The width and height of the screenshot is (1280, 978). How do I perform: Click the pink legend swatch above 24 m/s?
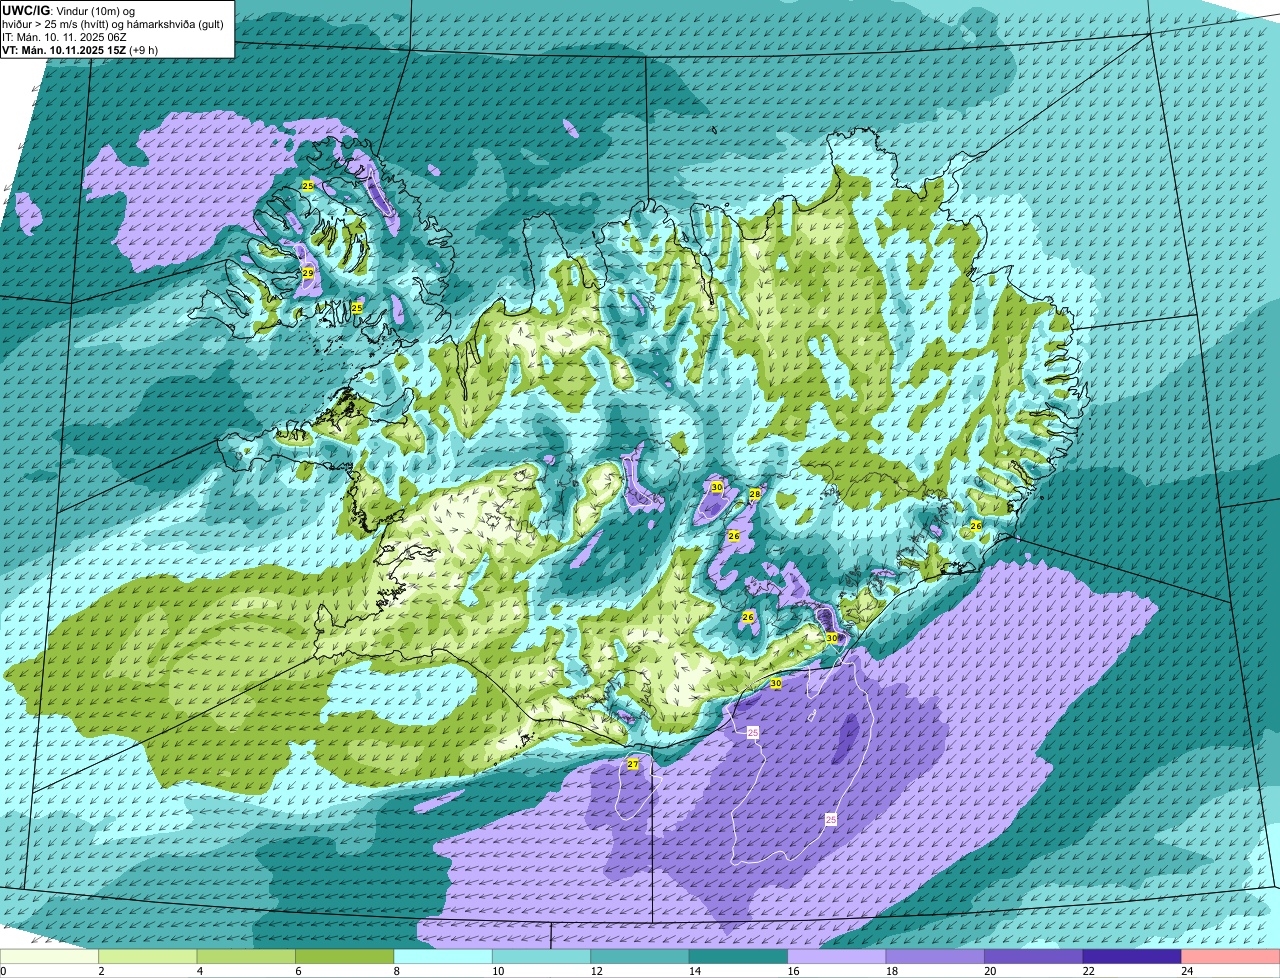[x=1231, y=957]
